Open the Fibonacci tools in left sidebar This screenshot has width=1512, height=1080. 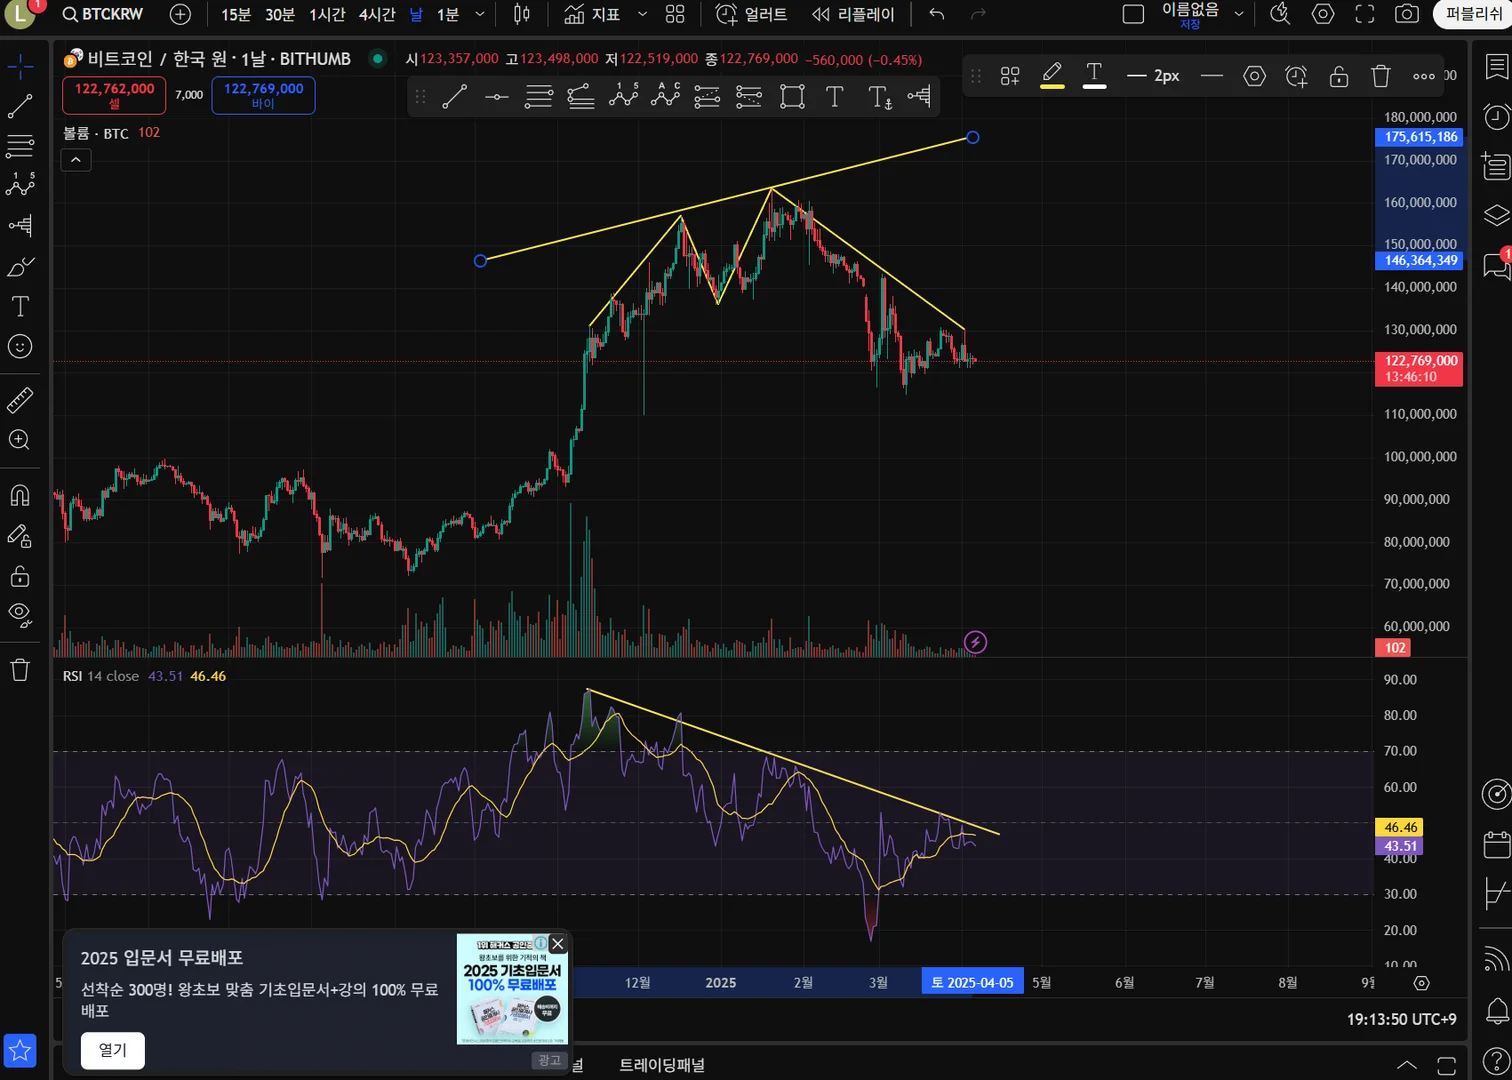click(x=20, y=146)
